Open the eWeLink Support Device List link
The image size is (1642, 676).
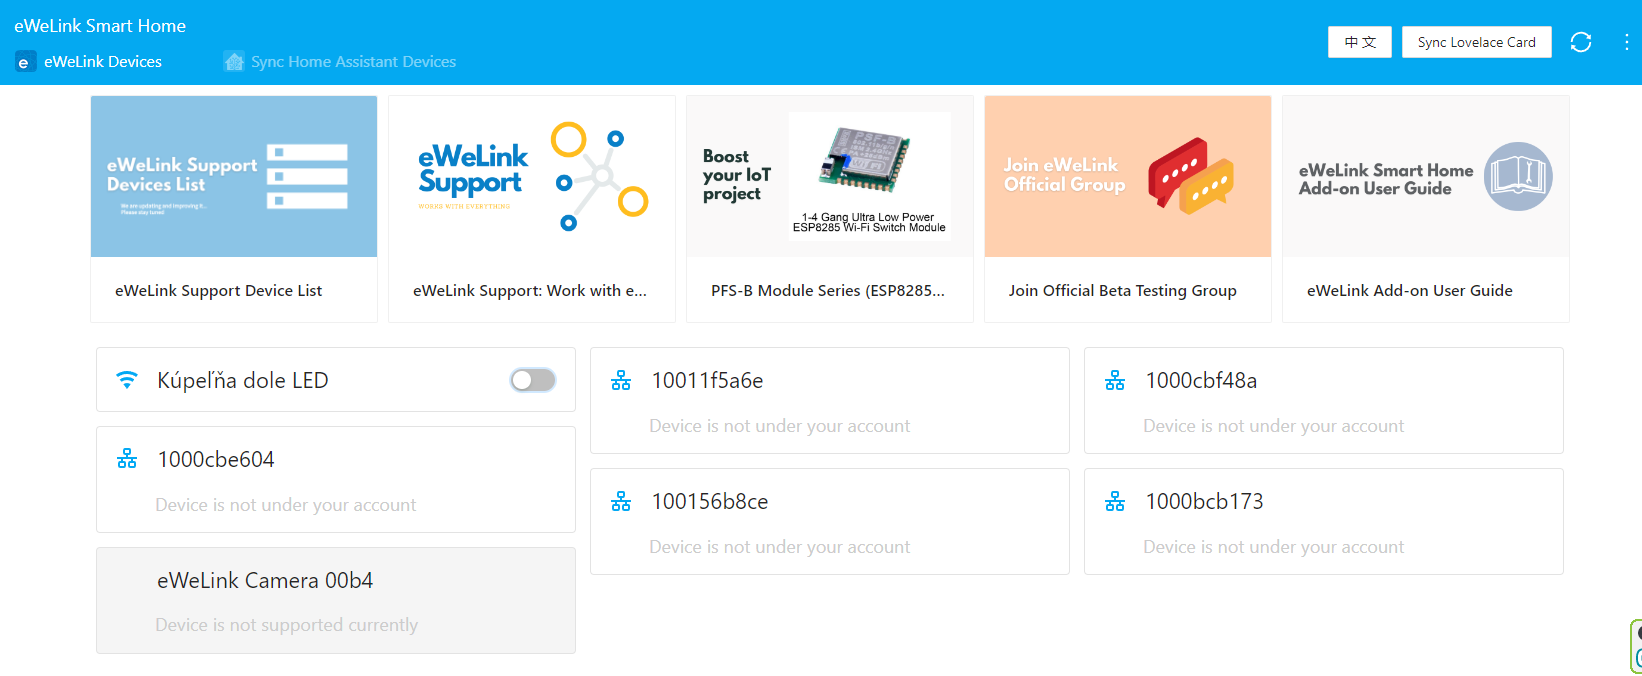[218, 290]
